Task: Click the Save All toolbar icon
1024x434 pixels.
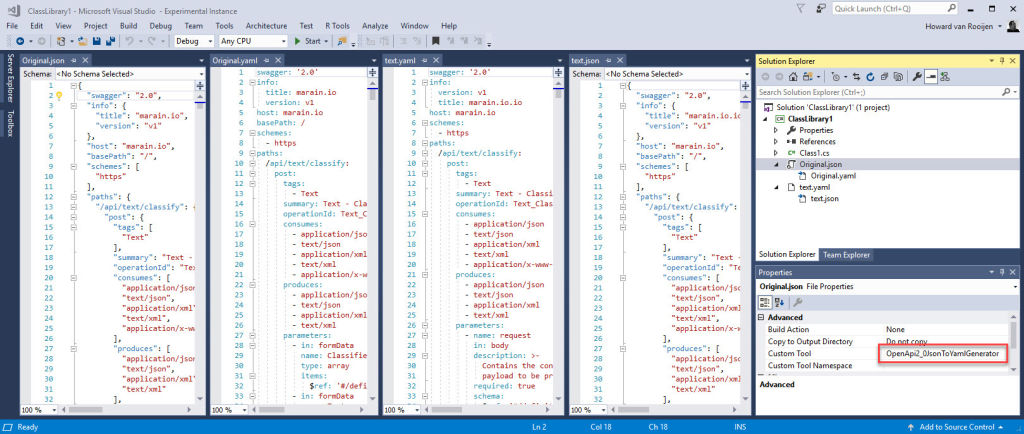Action: [x=111, y=40]
